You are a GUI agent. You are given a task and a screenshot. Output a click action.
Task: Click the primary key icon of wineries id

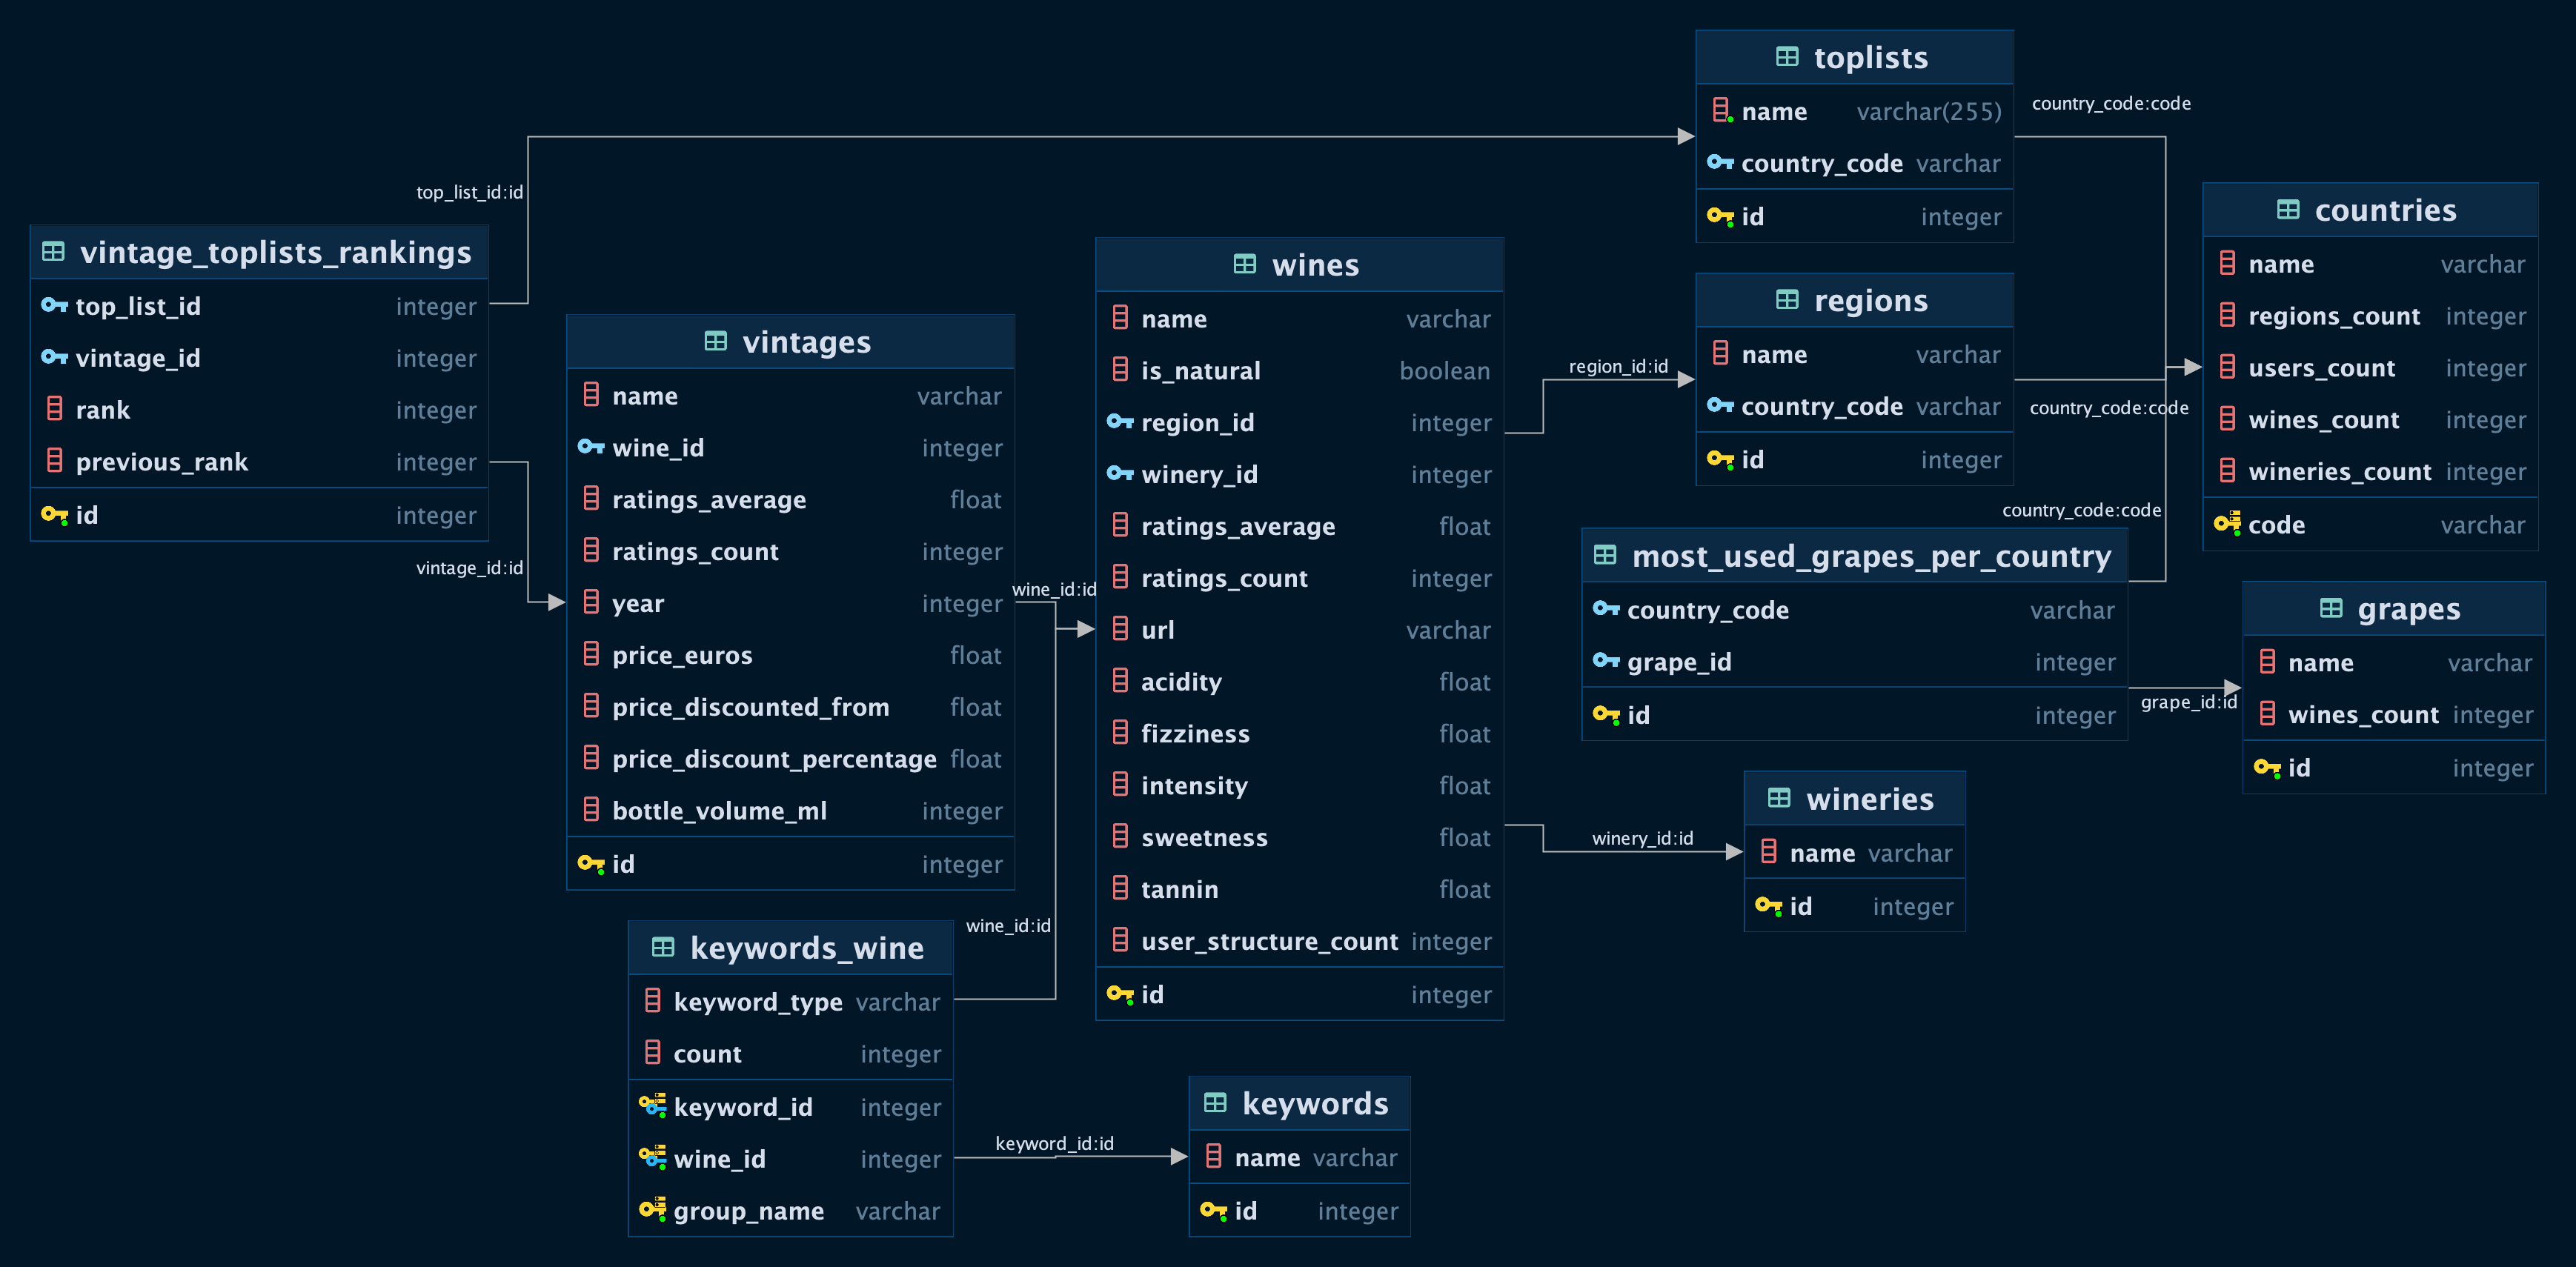1767,906
